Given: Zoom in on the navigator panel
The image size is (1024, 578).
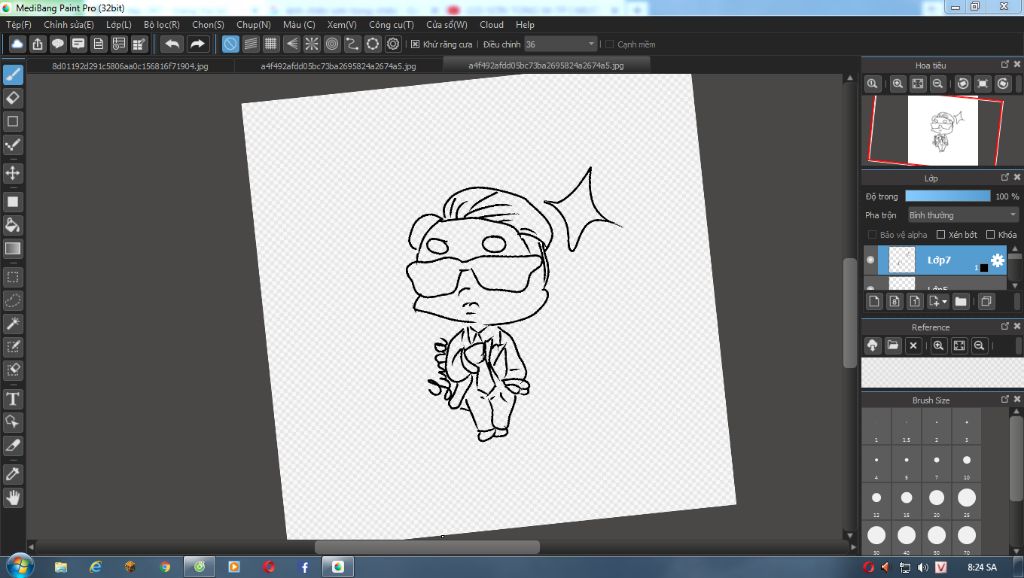Looking at the screenshot, I should [x=898, y=84].
